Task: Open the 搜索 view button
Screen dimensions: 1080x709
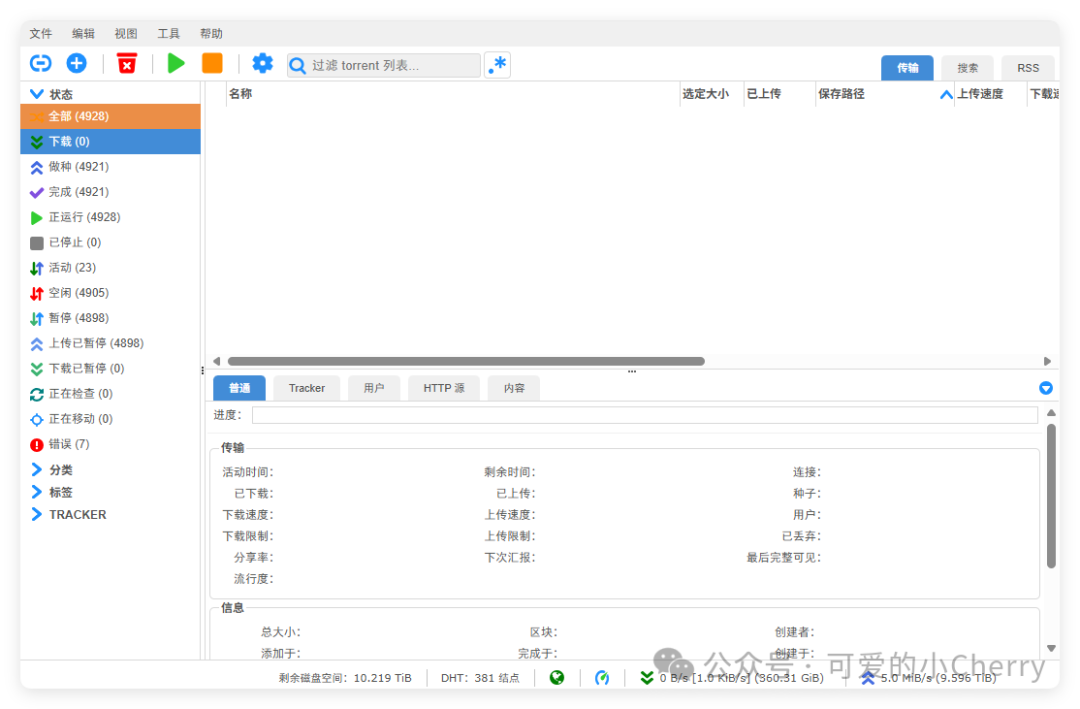Action: (967, 67)
